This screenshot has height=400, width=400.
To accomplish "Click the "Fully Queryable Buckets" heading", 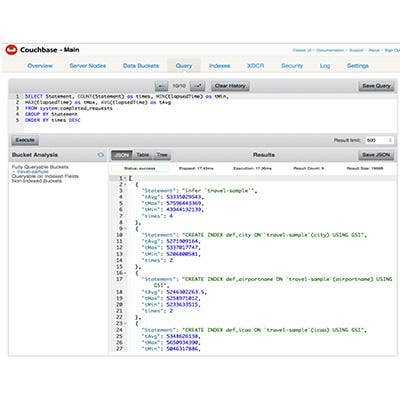I will (x=40, y=167).
